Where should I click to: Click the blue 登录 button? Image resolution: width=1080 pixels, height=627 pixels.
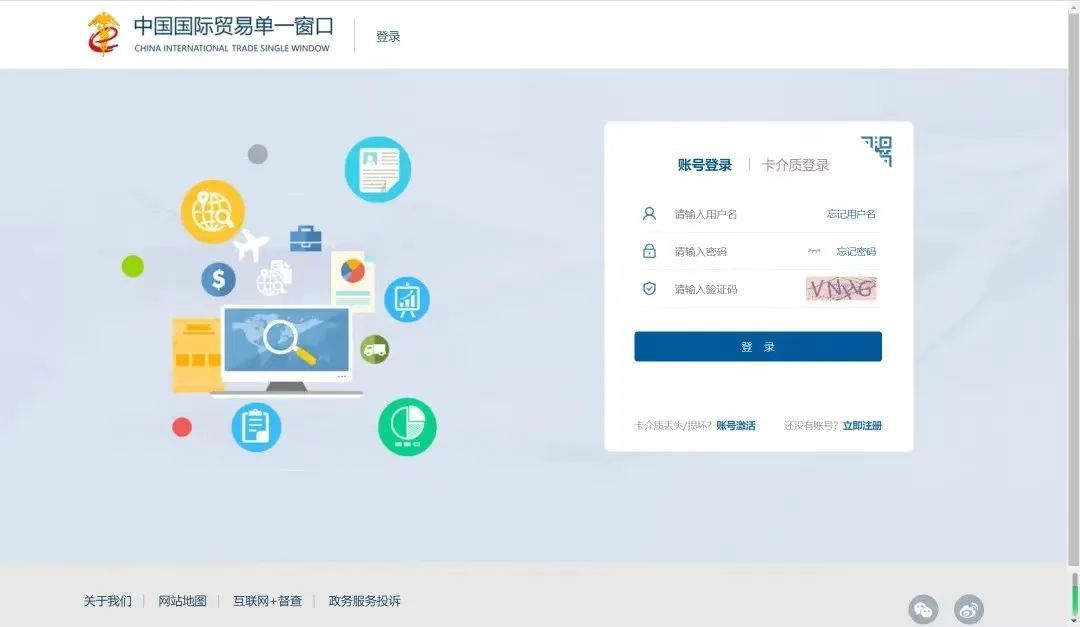[x=758, y=347]
